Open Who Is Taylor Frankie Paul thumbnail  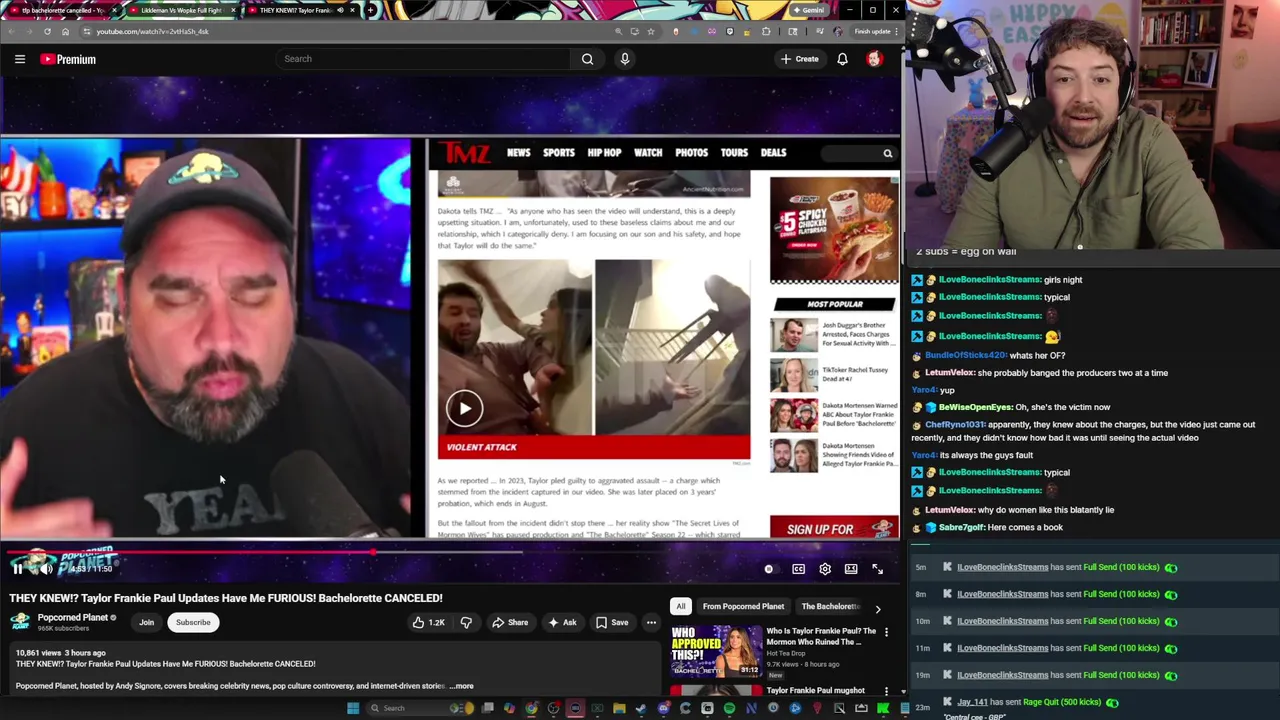pos(715,651)
